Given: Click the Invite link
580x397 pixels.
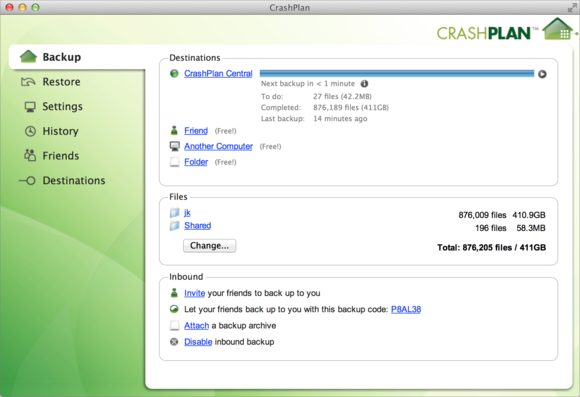Looking at the screenshot, I should (195, 293).
